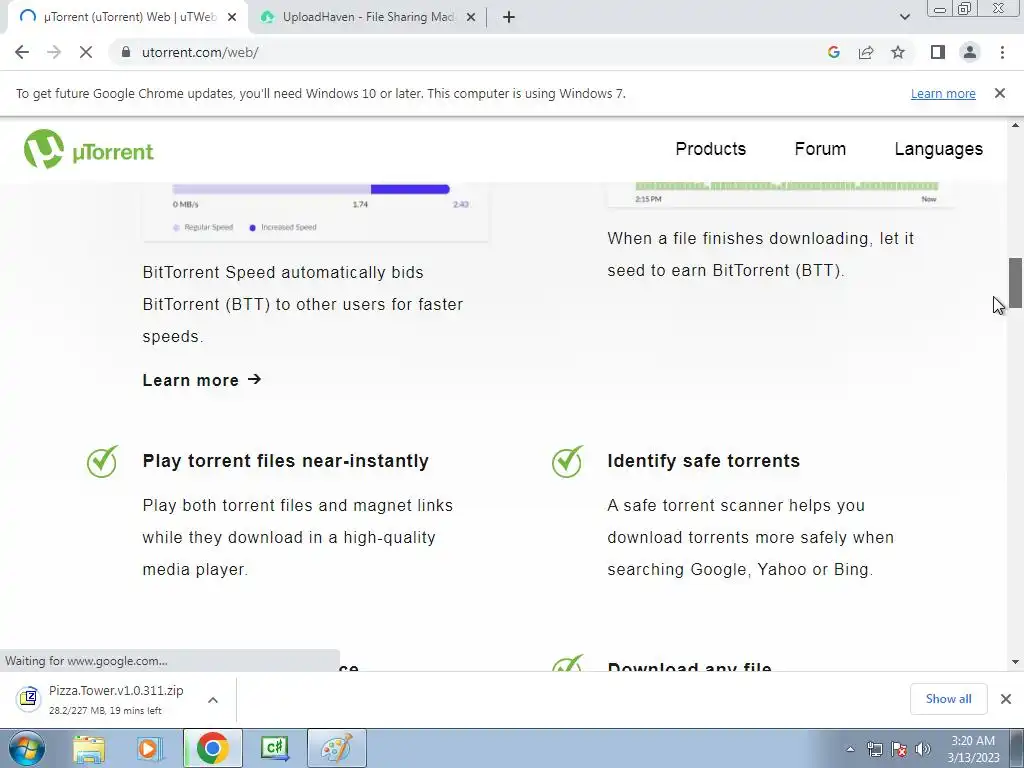The width and height of the screenshot is (1024, 768).
Task: Open the Chrome three-dot menu
Action: pyautogui.click(x=1002, y=52)
